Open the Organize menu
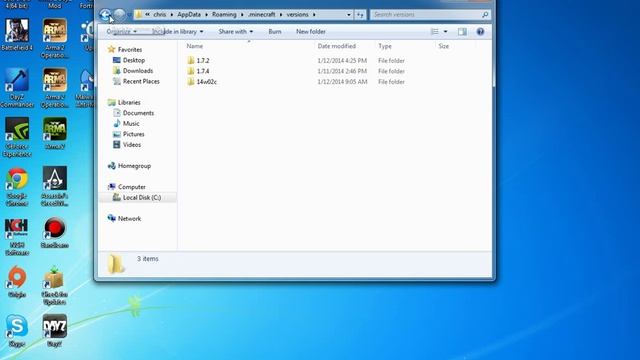This screenshot has width=640, height=360. [x=121, y=31]
